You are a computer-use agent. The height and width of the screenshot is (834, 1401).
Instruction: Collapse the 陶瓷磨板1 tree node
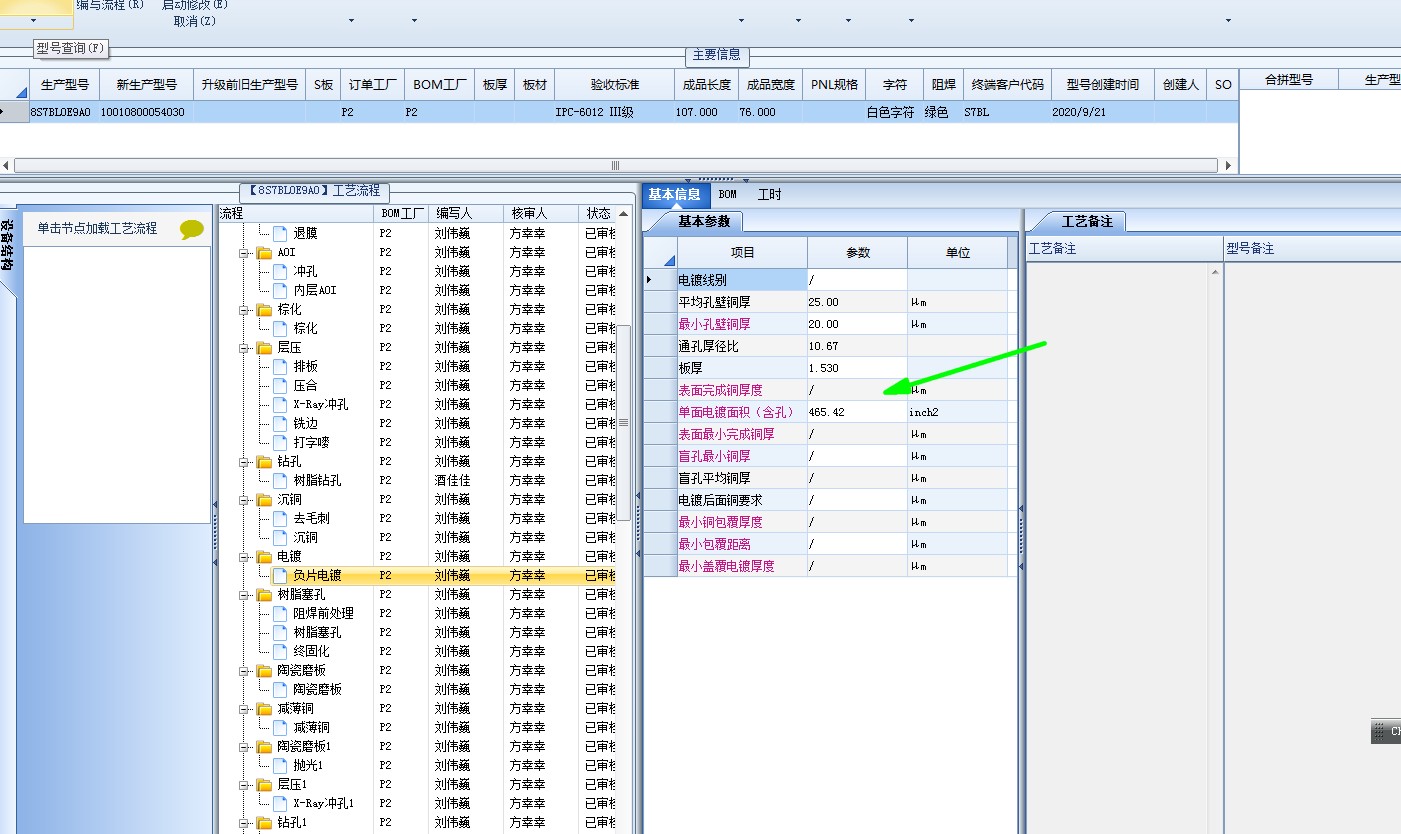pos(244,747)
